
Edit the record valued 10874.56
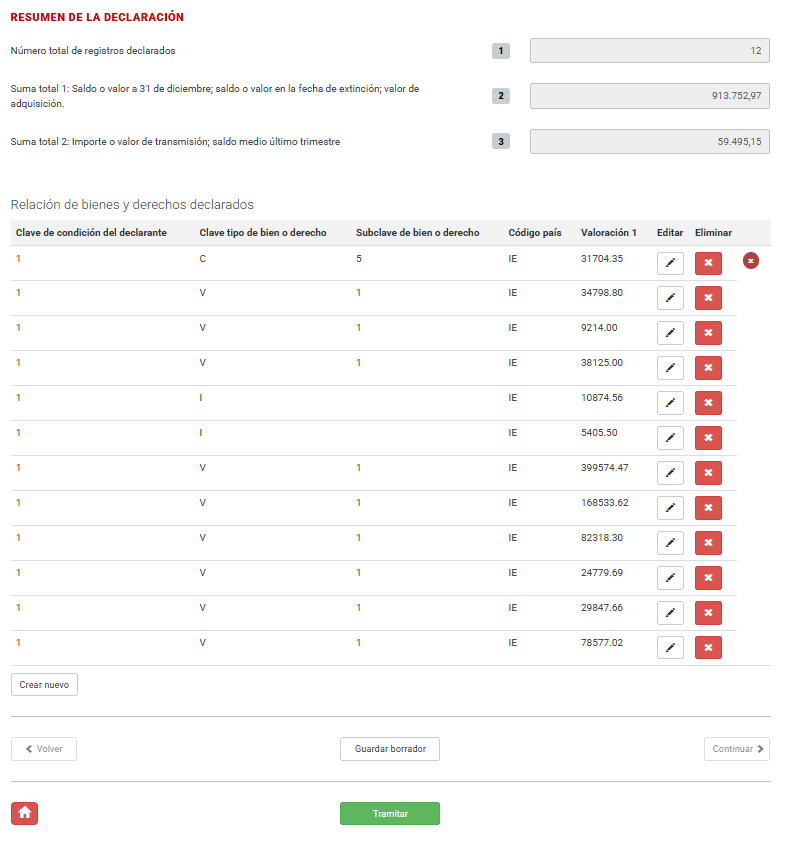670,403
